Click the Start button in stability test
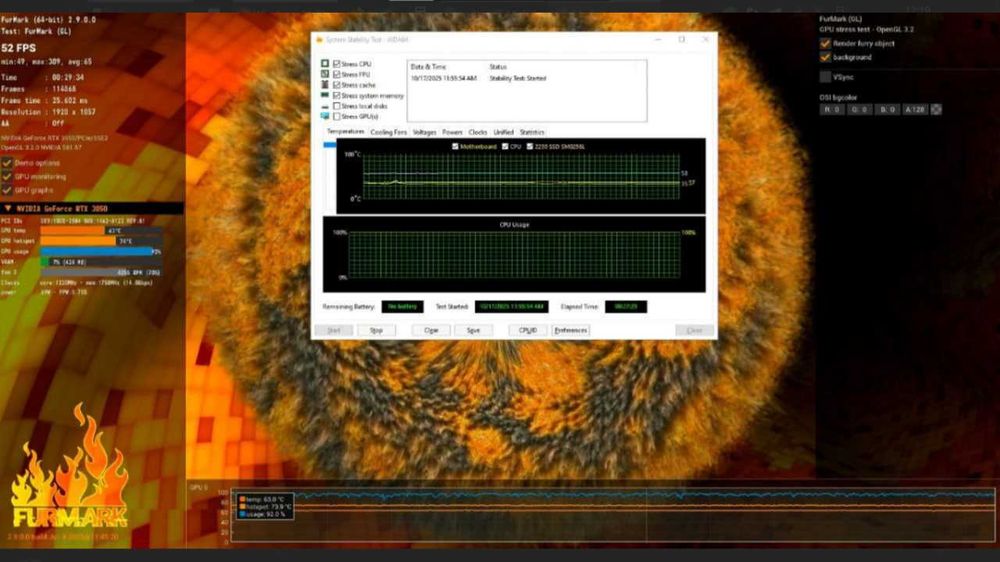Image resolution: width=1000 pixels, height=562 pixels. click(334, 330)
